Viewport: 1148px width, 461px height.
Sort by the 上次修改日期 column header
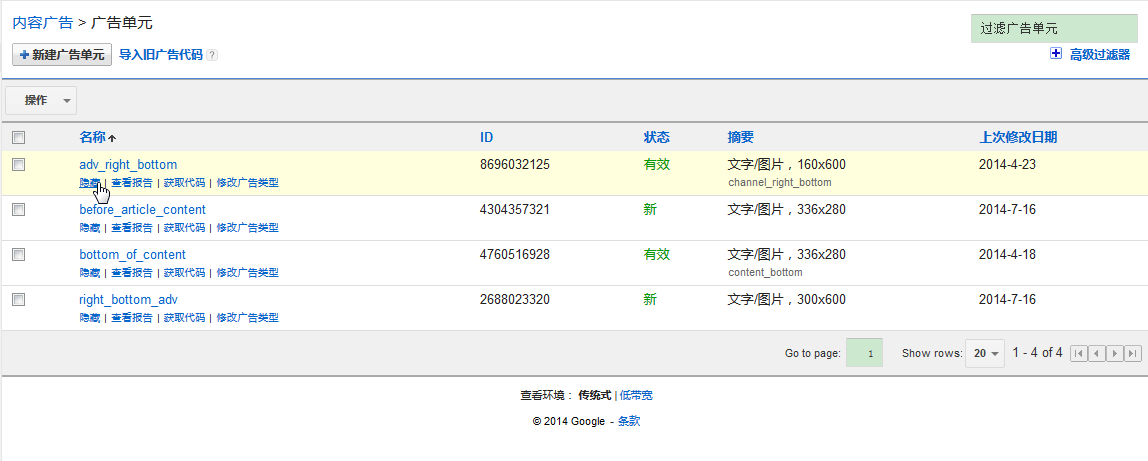1017,137
